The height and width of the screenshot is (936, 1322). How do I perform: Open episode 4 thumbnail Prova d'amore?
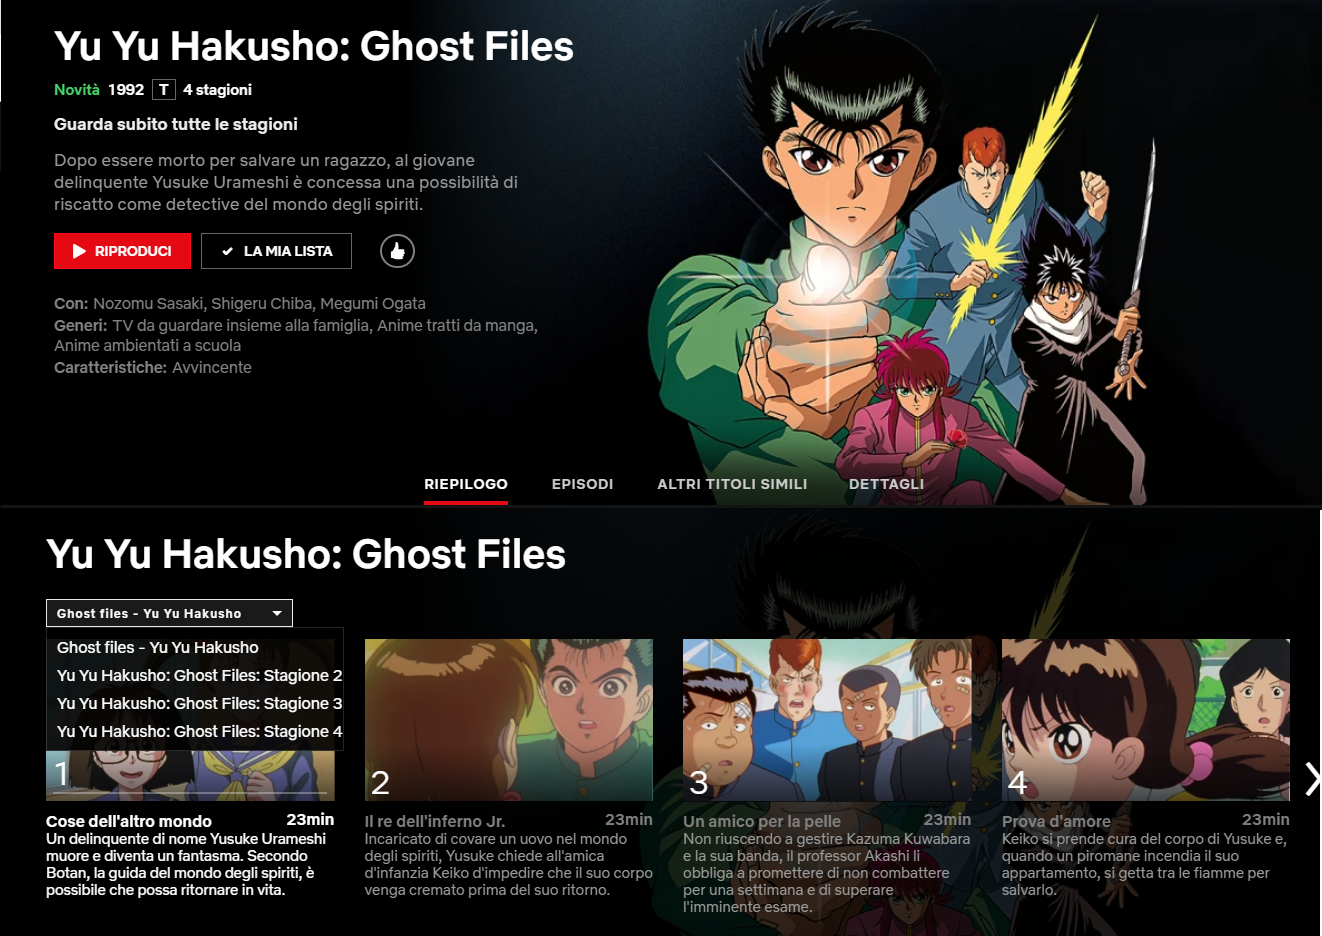click(1146, 720)
